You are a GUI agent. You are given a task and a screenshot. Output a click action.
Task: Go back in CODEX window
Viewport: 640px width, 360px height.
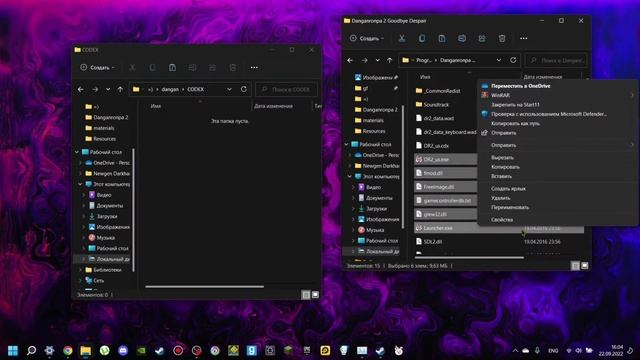pos(81,89)
